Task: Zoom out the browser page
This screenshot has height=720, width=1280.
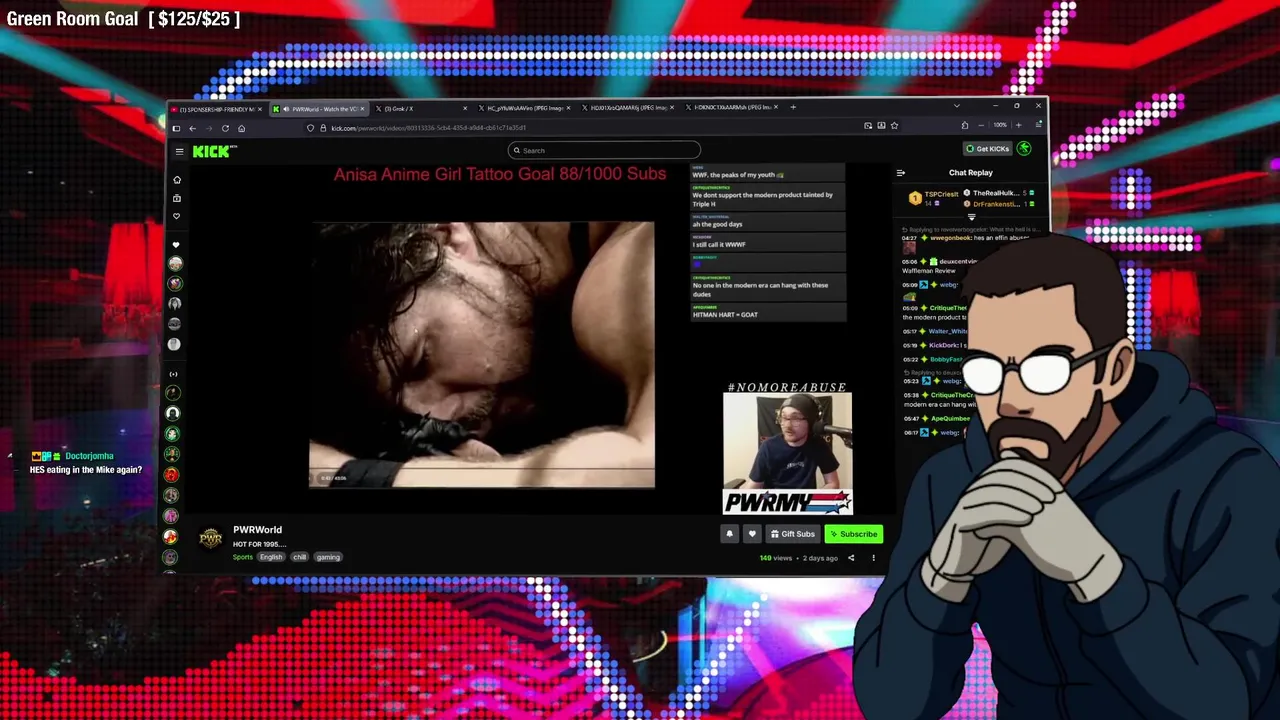Action: pos(981,125)
